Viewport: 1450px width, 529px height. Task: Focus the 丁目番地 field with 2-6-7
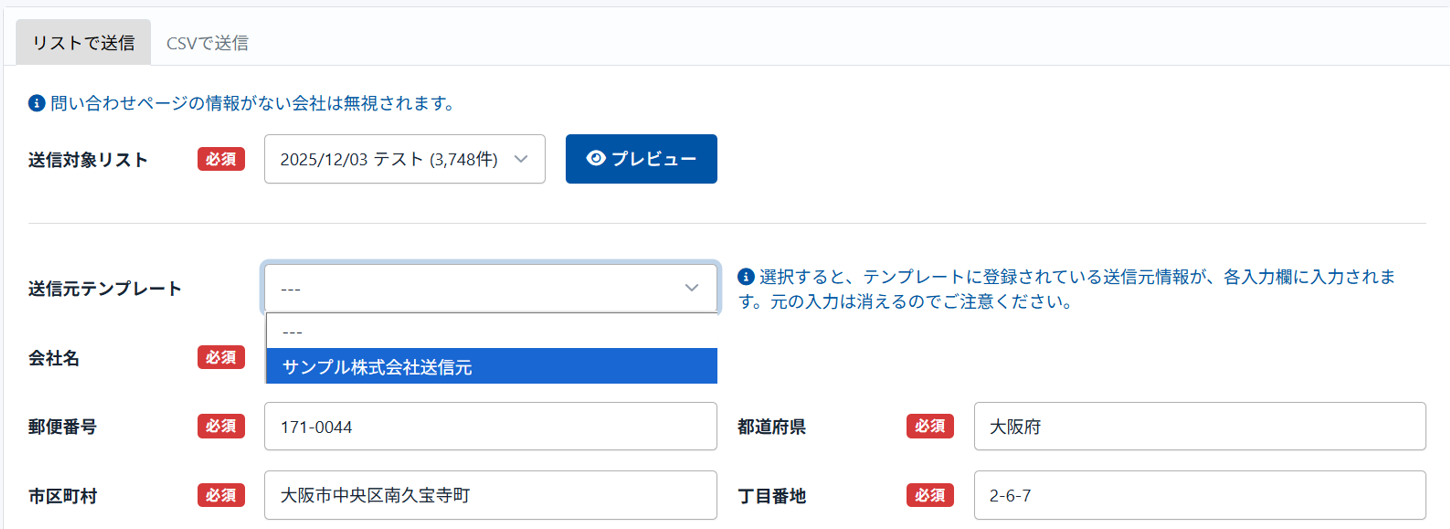(1198, 495)
